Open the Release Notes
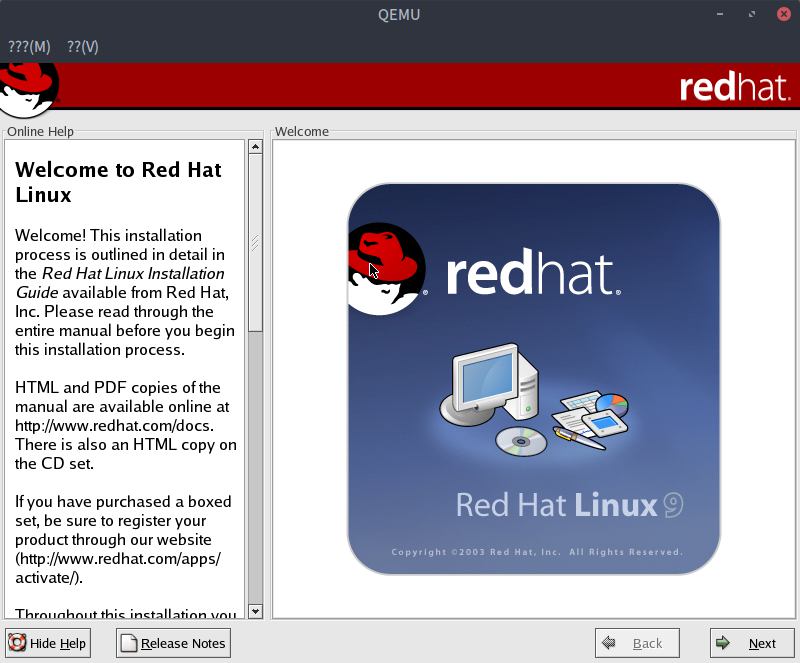Image resolution: width=800 pixels, height=663 pixels. [173, 643]
